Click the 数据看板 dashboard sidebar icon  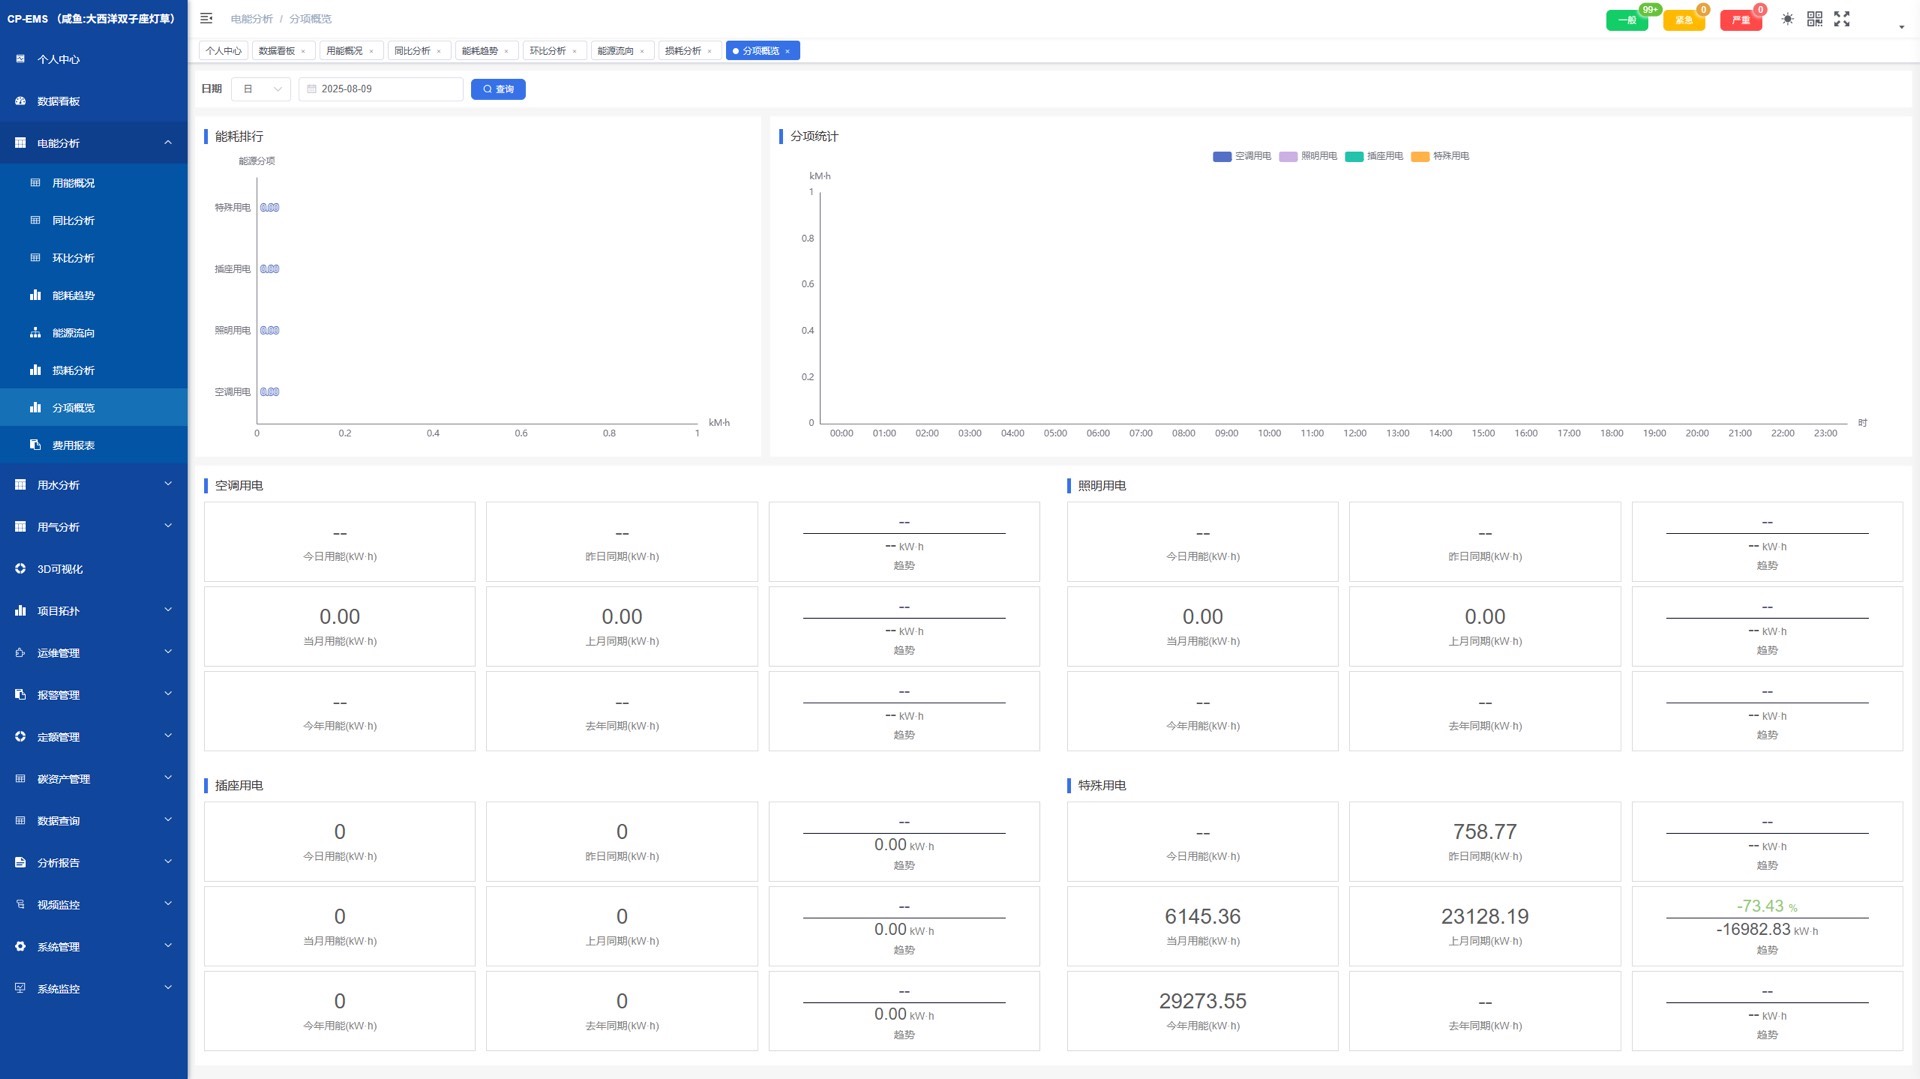pyautogui.click(x=20, y=101)
